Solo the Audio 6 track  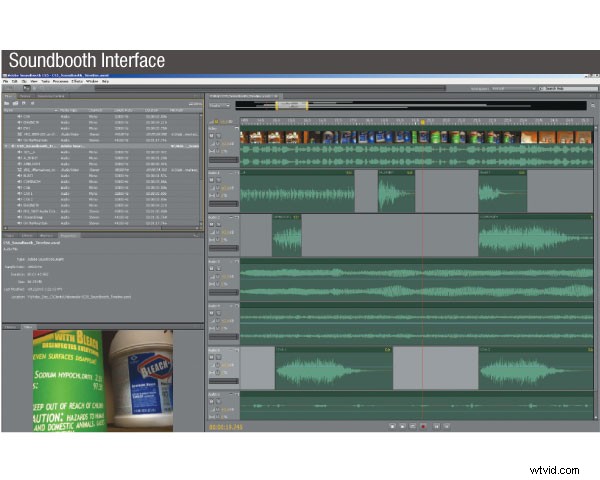coord(218,402)
